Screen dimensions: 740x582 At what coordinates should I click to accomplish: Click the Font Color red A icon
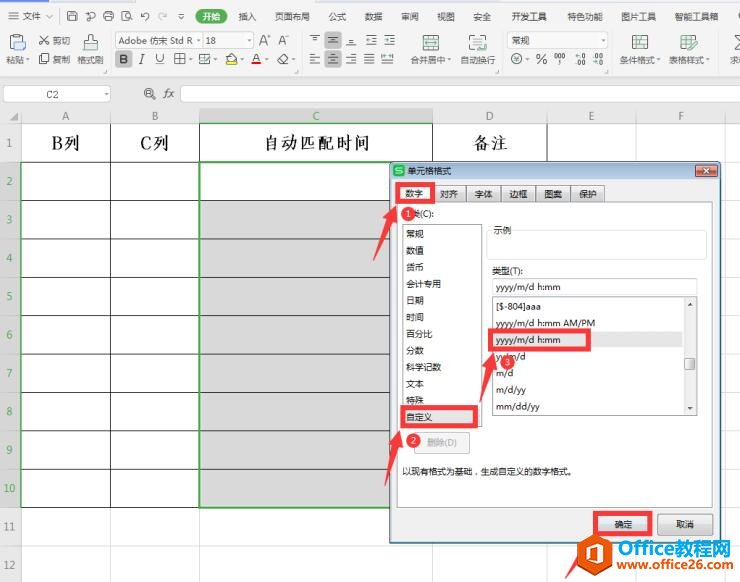click(x=256, y=59)
